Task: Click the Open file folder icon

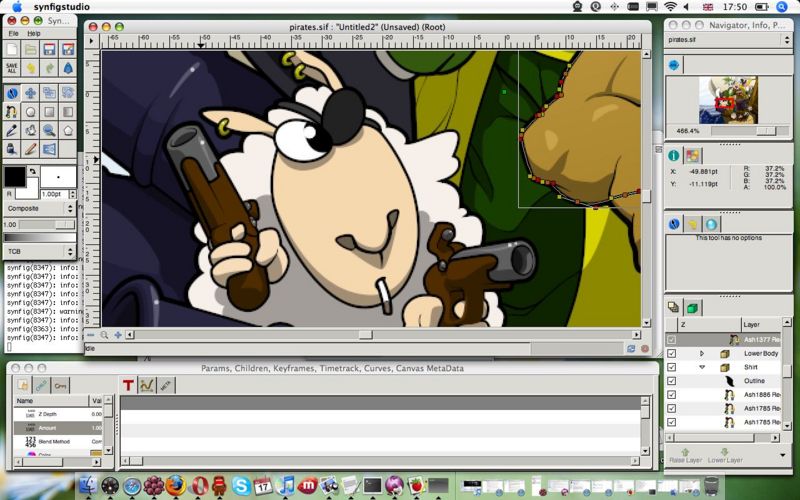Action: [x=31, y=49]
